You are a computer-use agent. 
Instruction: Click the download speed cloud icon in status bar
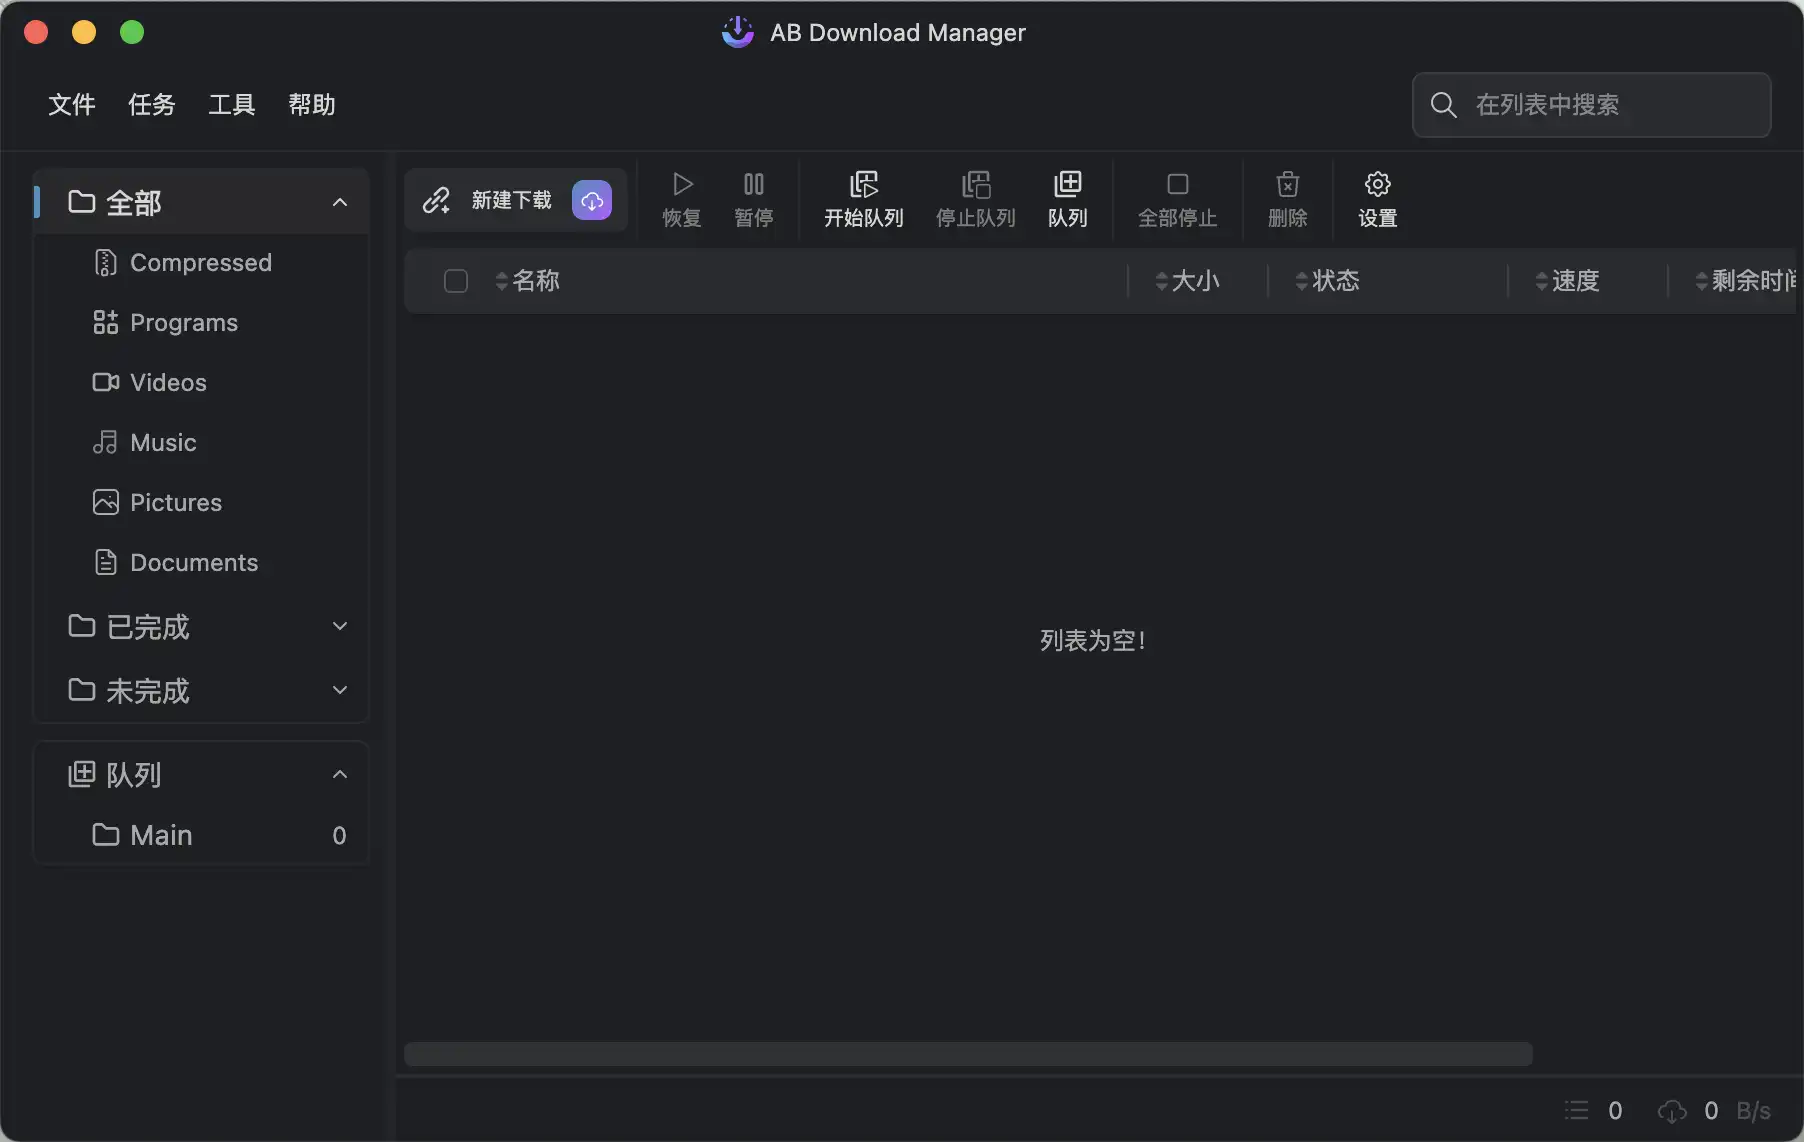[x=1672, y=1110]
